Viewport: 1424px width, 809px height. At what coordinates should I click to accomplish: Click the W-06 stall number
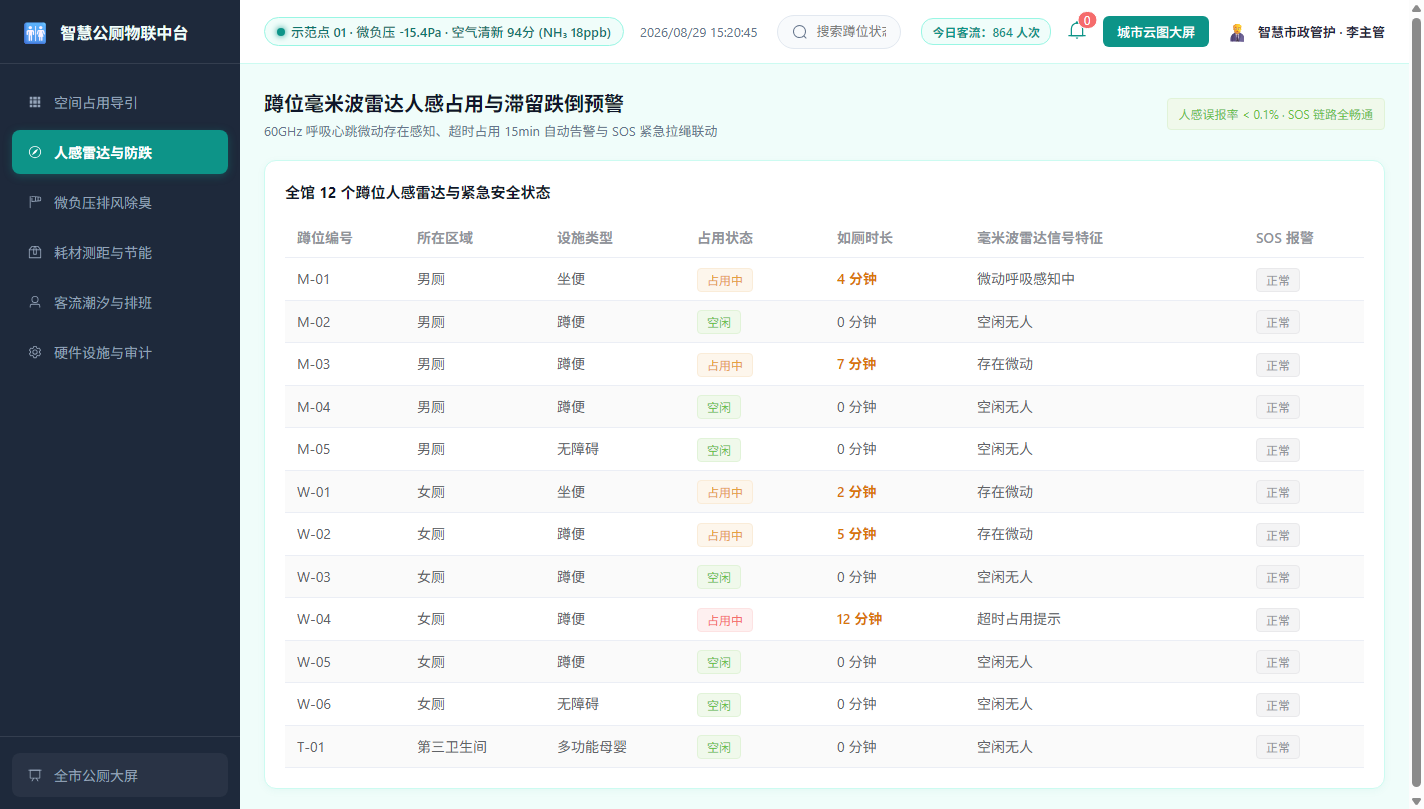click(x=314, y=704)
